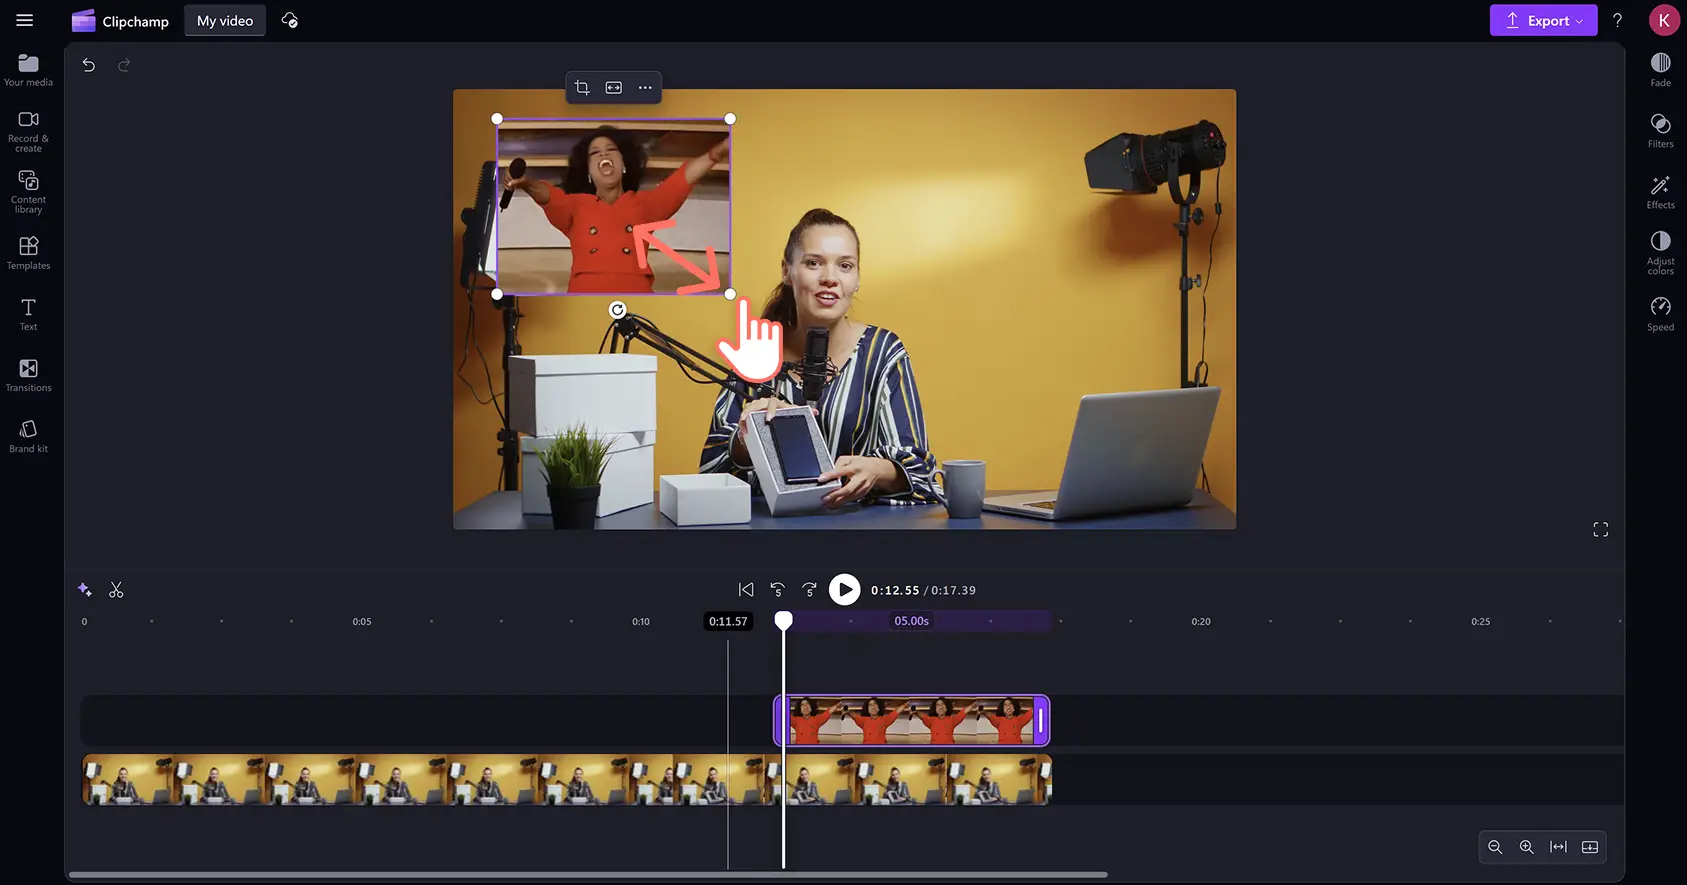The height and width of the screenshot is (885, 1687).
Task: Select the main yellow video clip on timeline
Action: pos(567,780)
